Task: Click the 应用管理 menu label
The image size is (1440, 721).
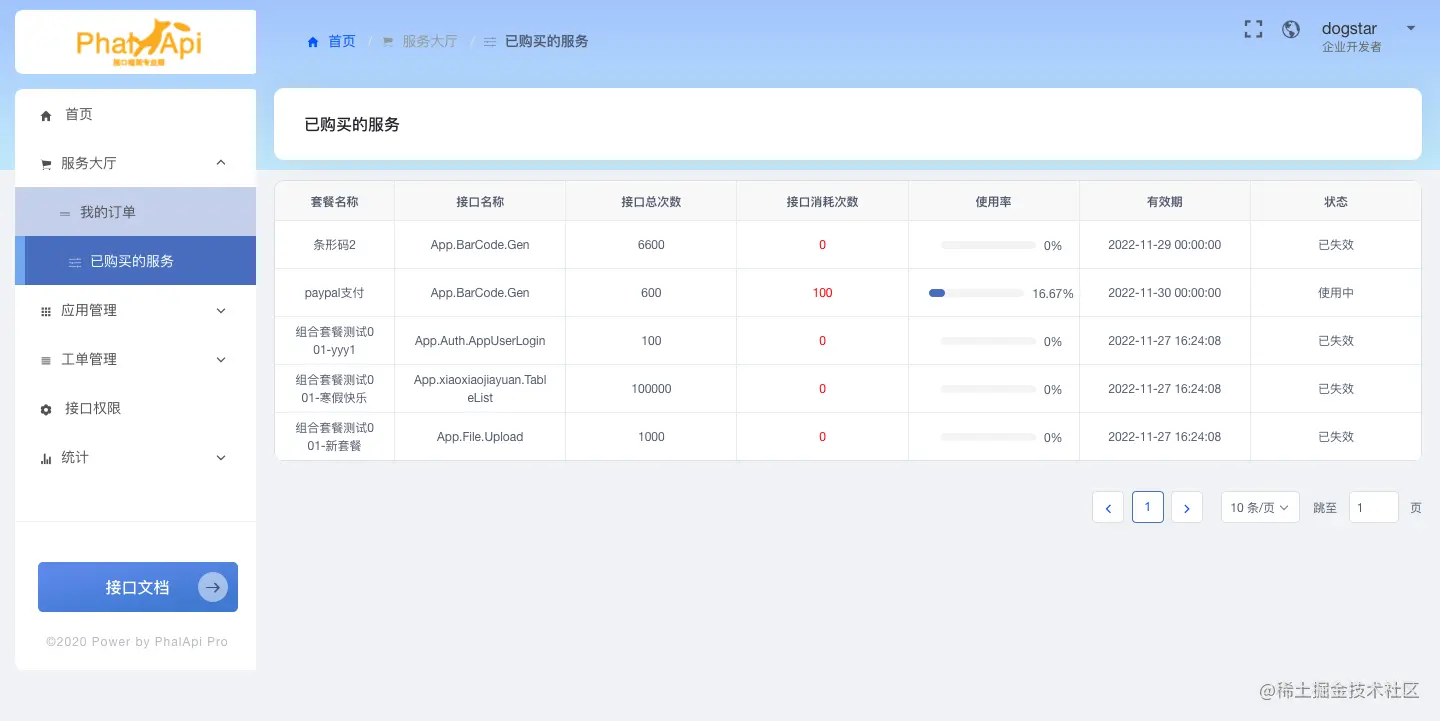Action: (x=89, y=310)
